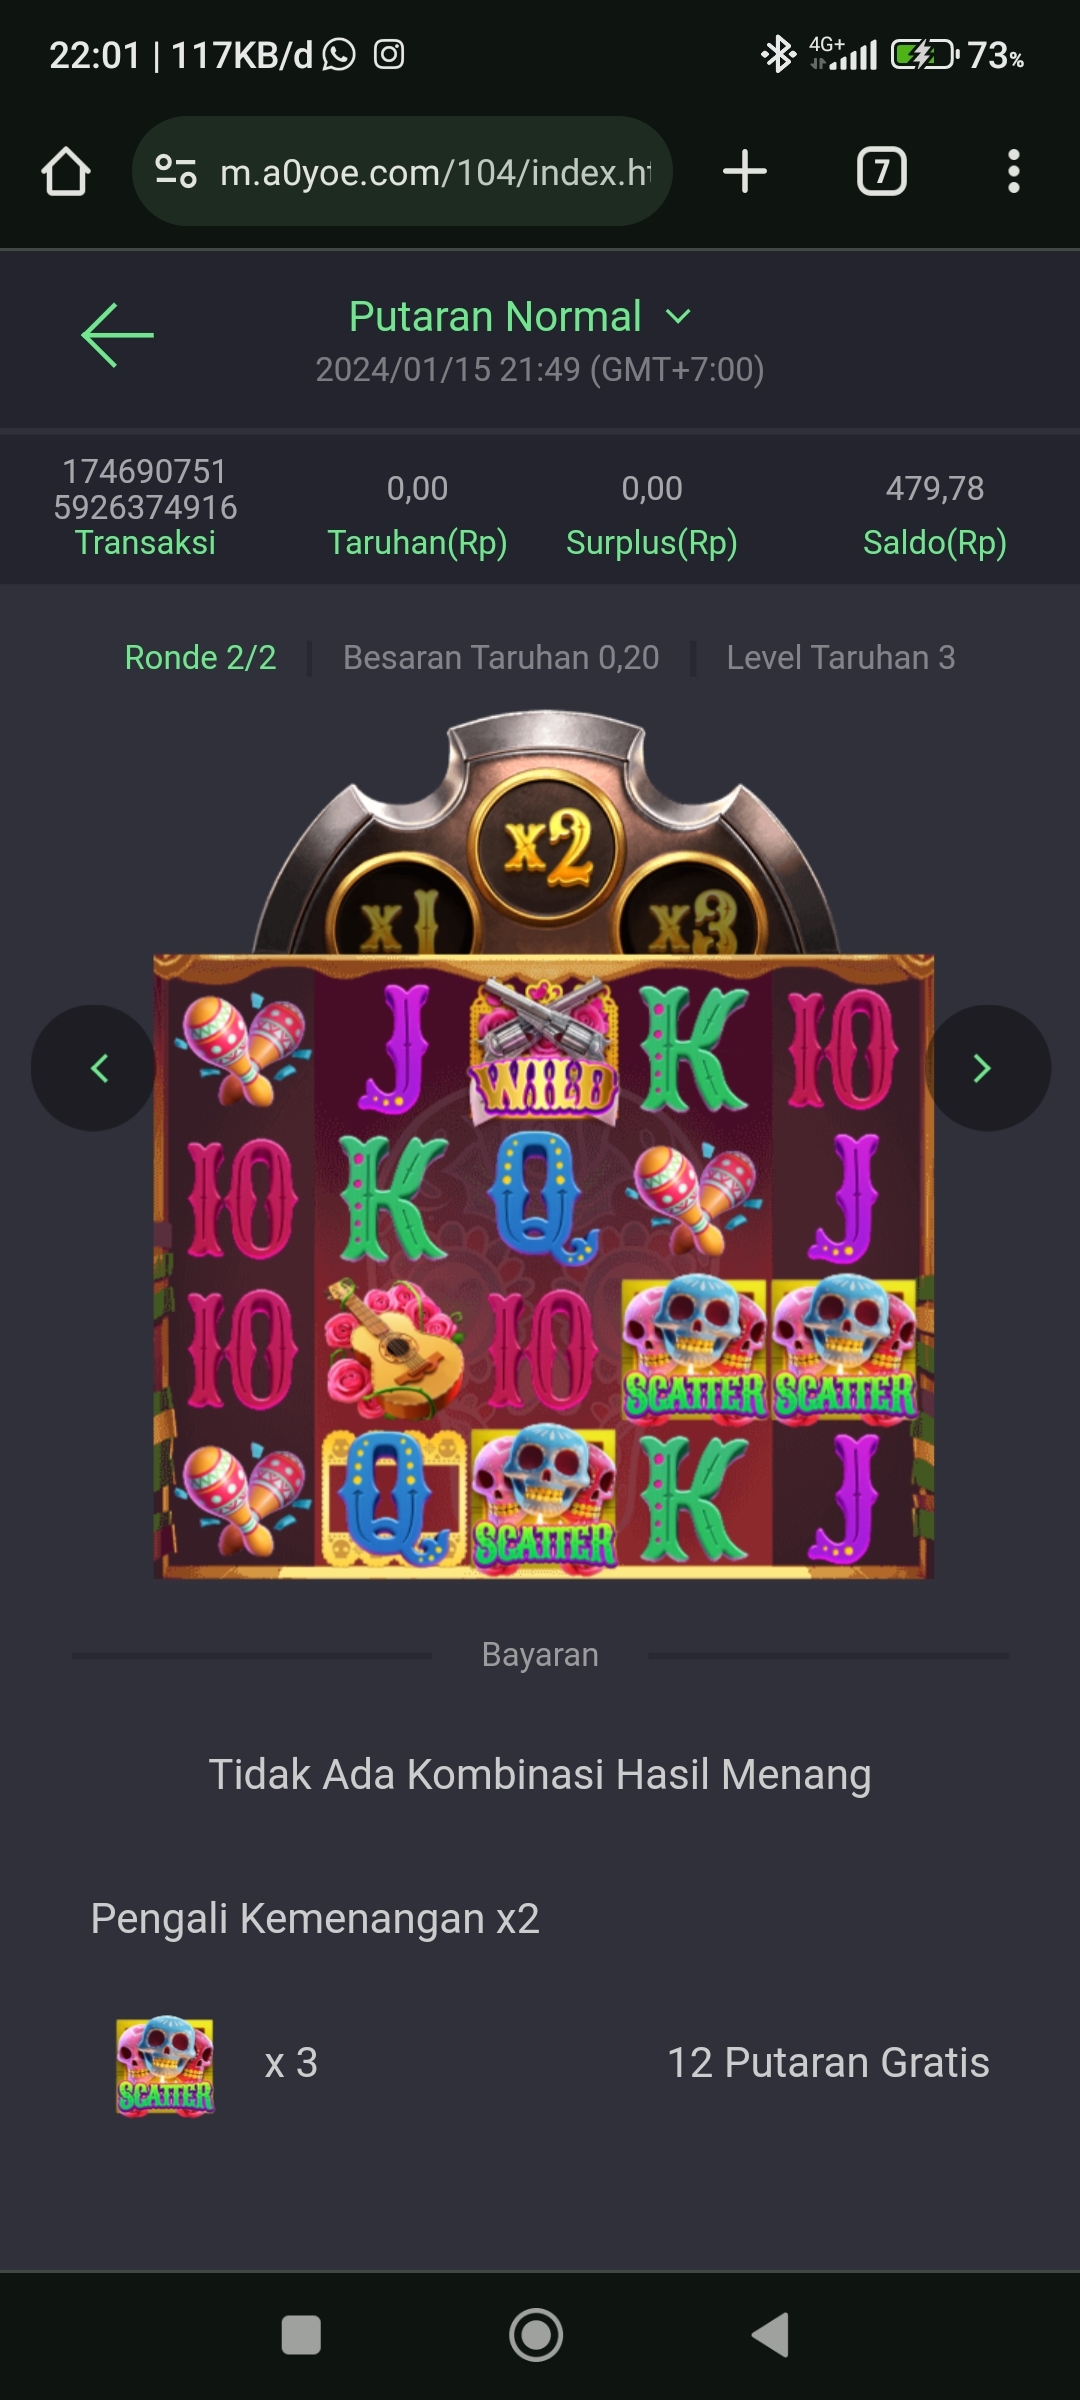Select the Ronde 2/2 label
The width and height of the screenshot is (1080, 2400).
click(200, 657)
